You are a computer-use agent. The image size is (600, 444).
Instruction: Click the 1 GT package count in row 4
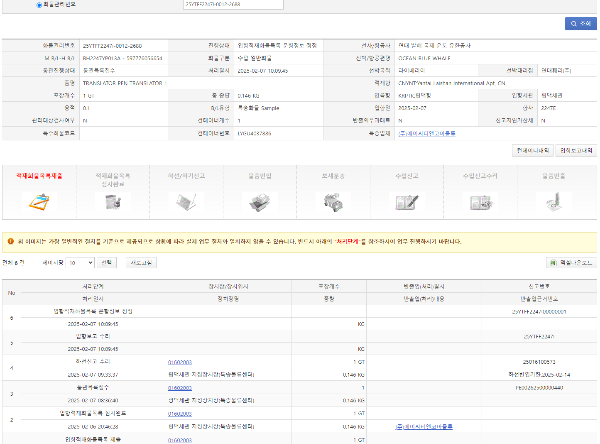pyautogui.click(x=359, y=362)
